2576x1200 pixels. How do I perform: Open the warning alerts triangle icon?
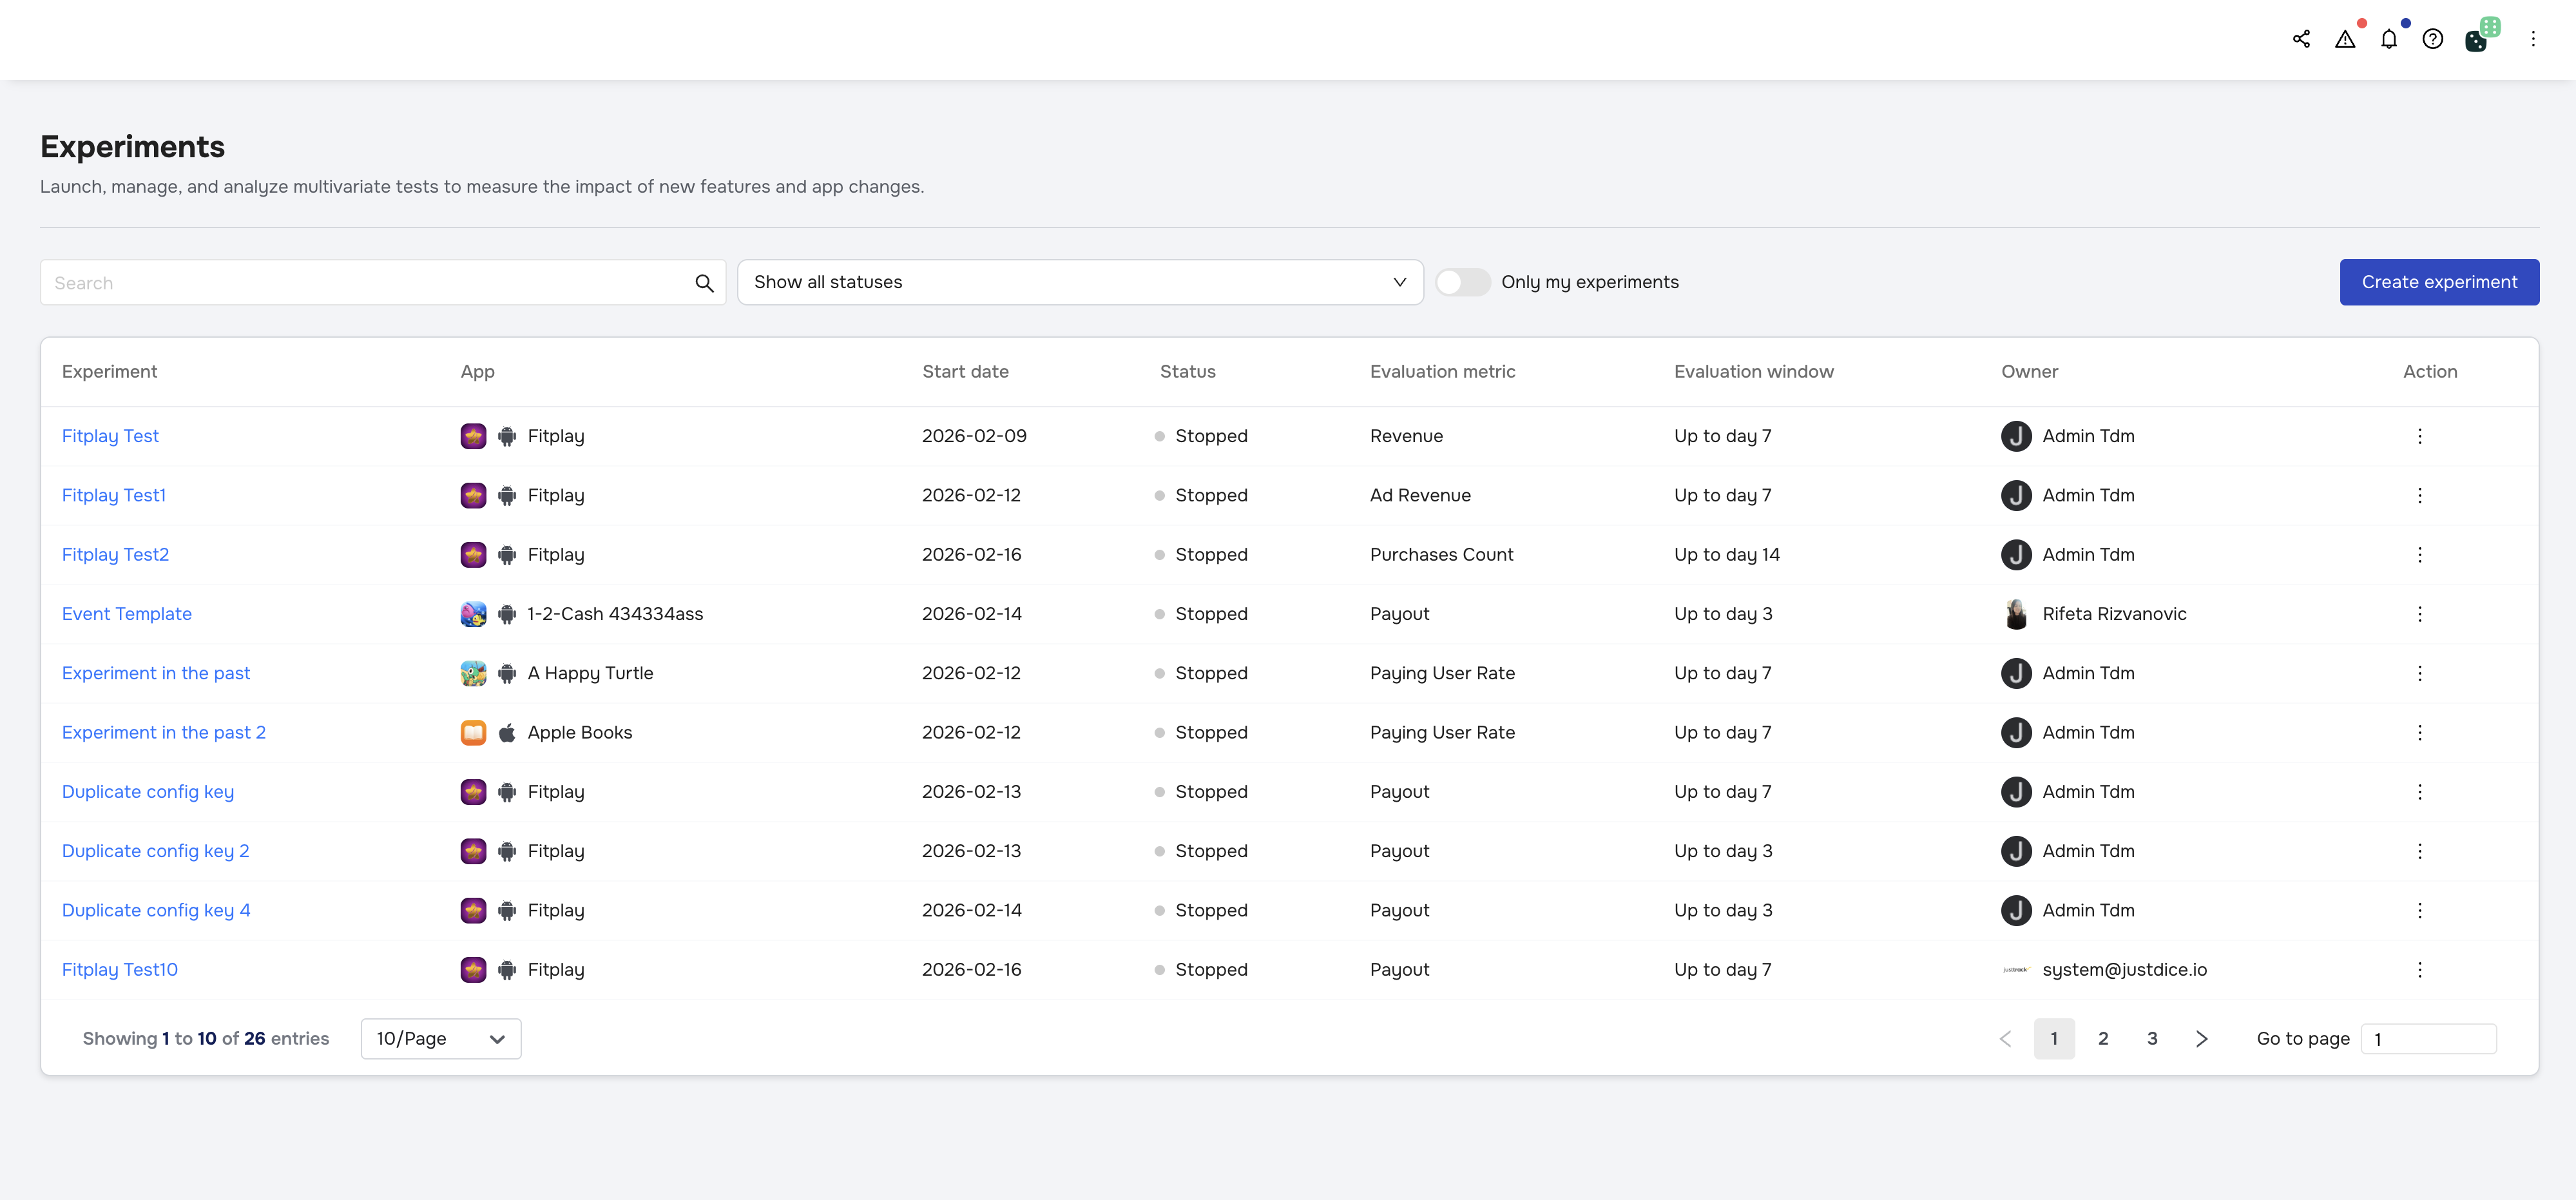(2345, 39)
